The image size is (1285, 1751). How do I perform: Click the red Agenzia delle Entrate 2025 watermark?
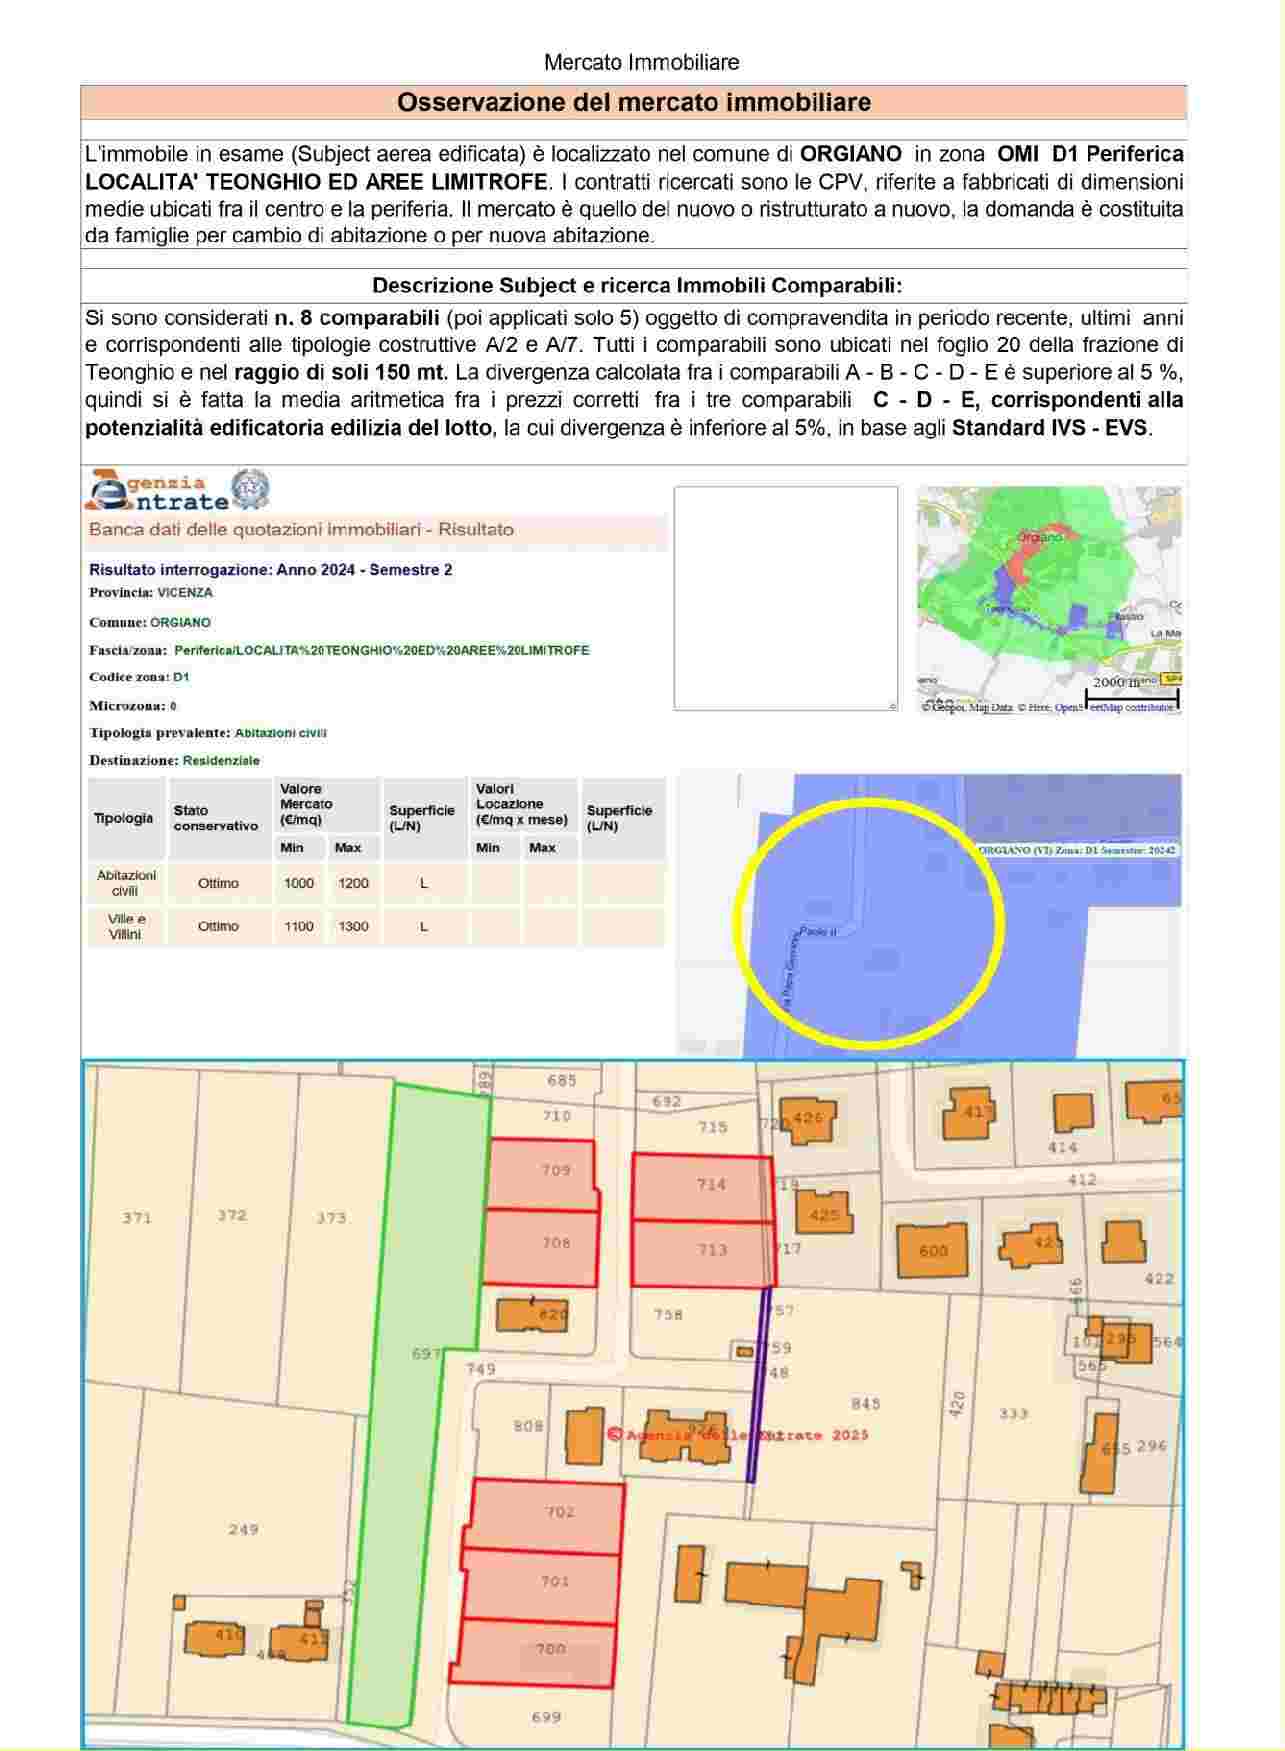738,1434
